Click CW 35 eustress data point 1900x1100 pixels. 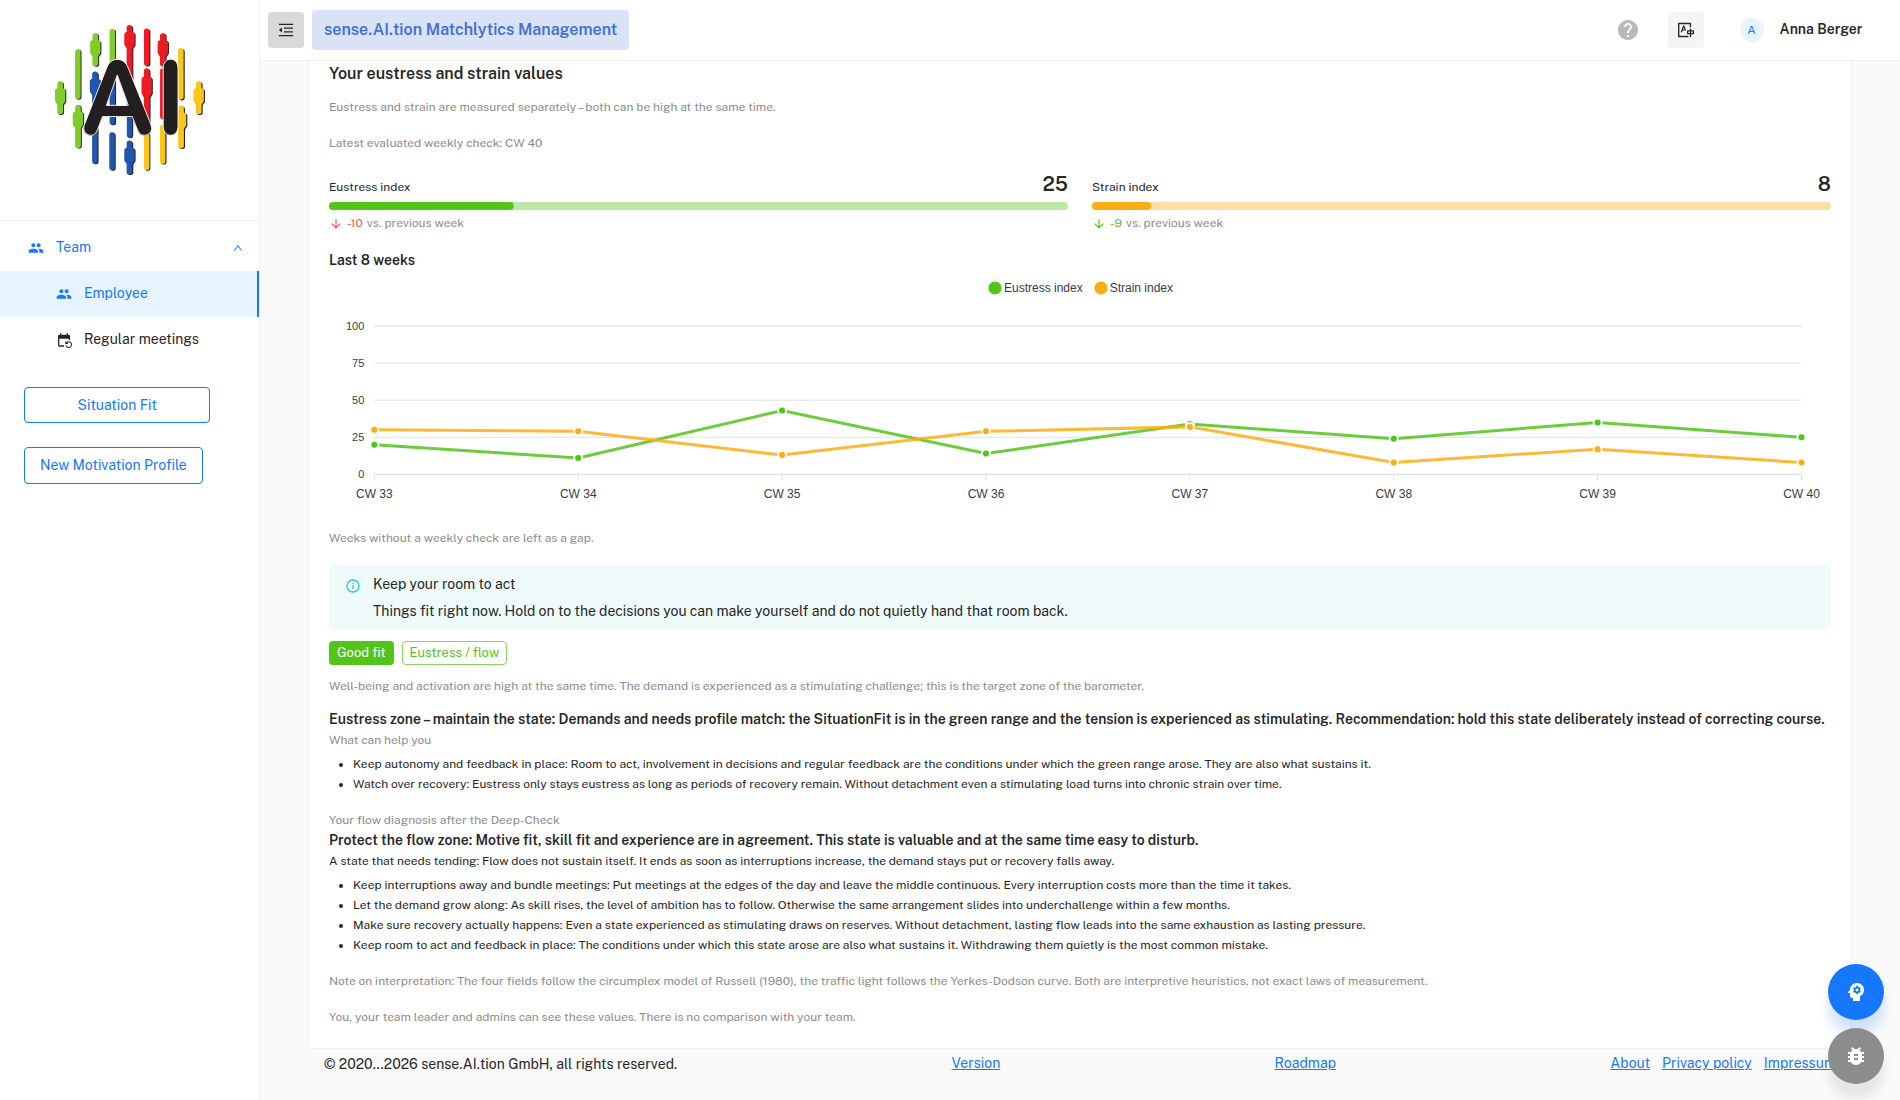(782, 411)
